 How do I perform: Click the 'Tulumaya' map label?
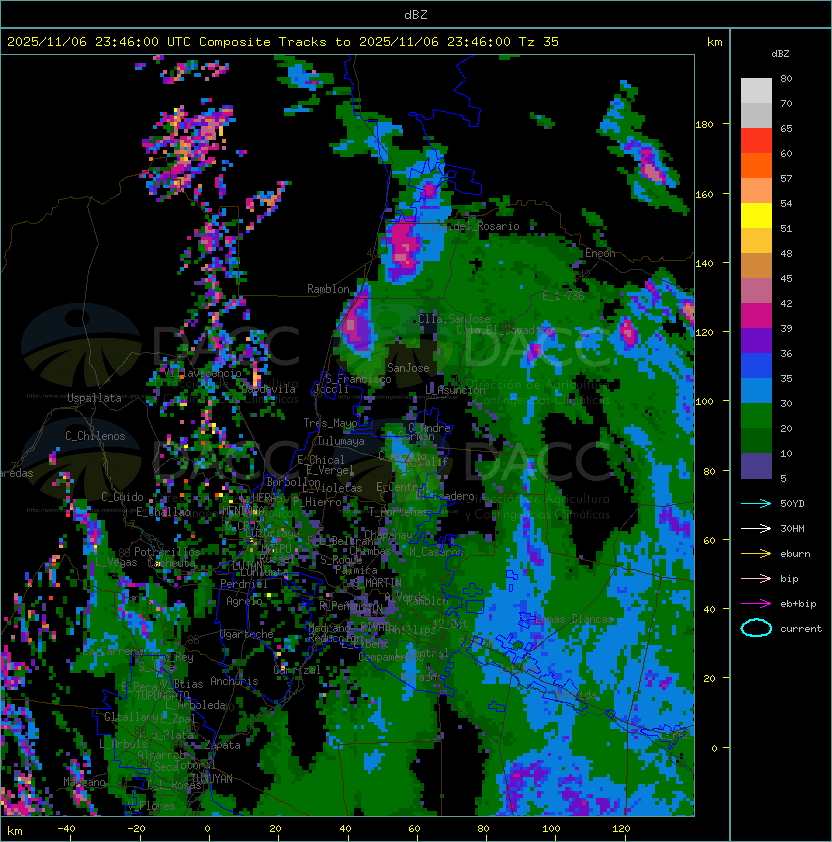click(341, 441)
